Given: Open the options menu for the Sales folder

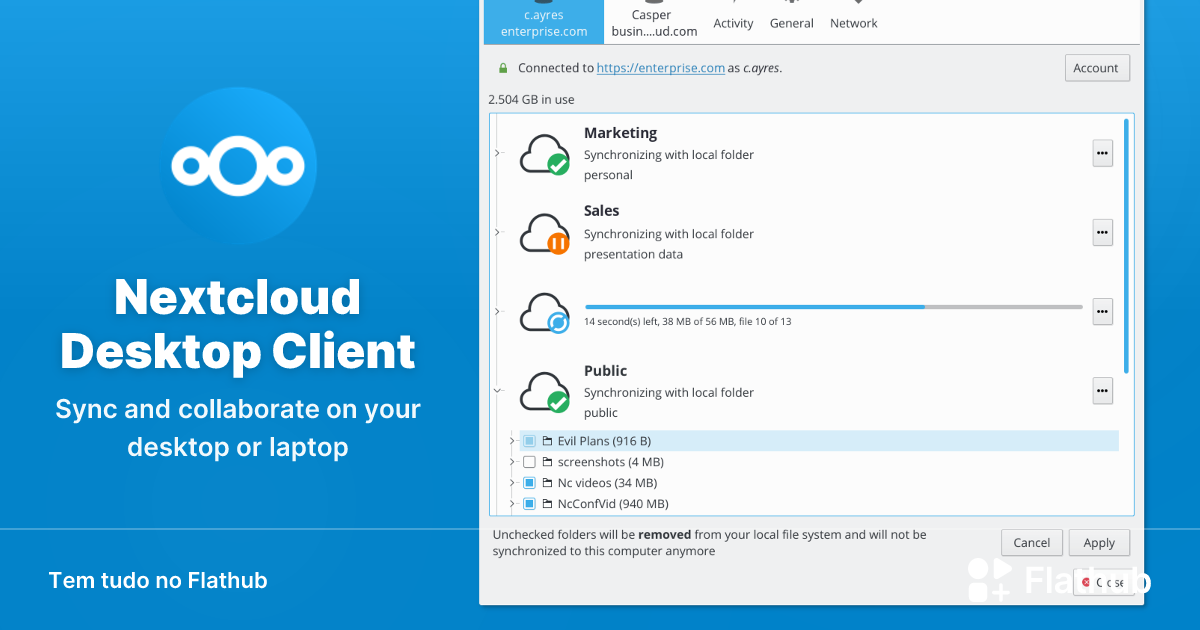Looking at the screenshot, I should tap(1102, 232).
